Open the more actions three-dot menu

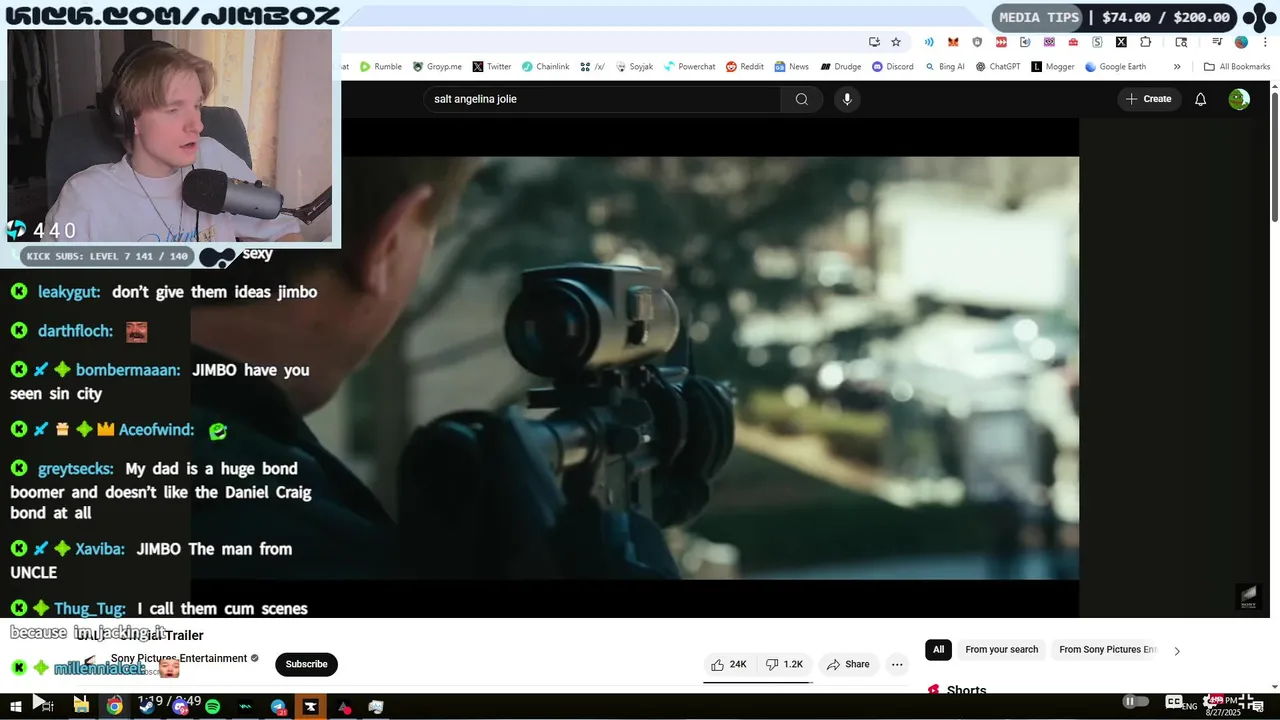click(897, 664)
